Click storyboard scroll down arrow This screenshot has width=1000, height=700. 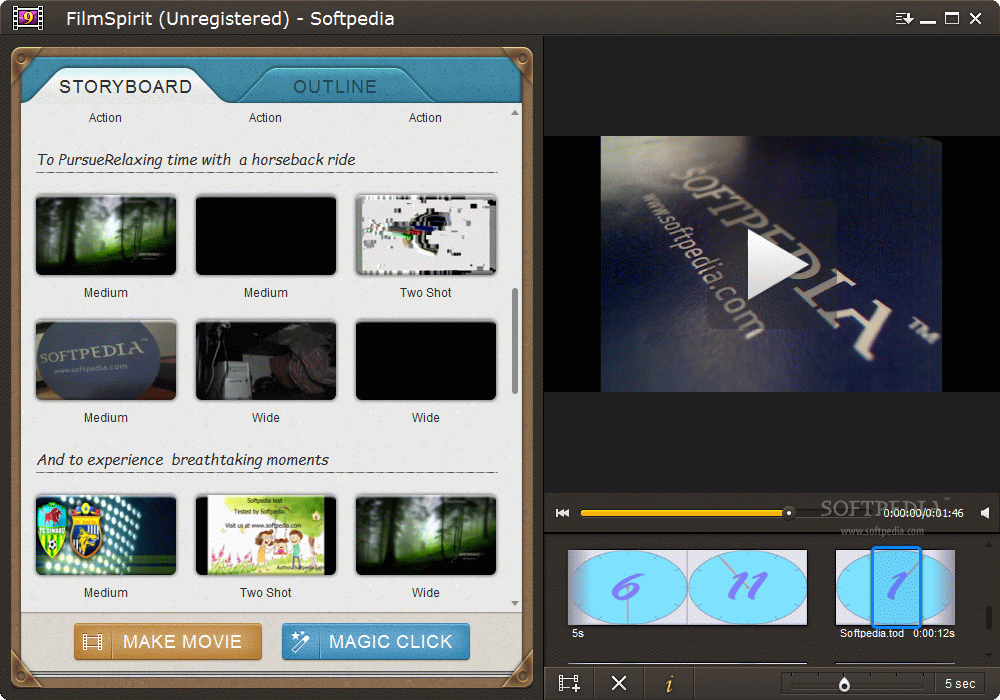[515, 603]
